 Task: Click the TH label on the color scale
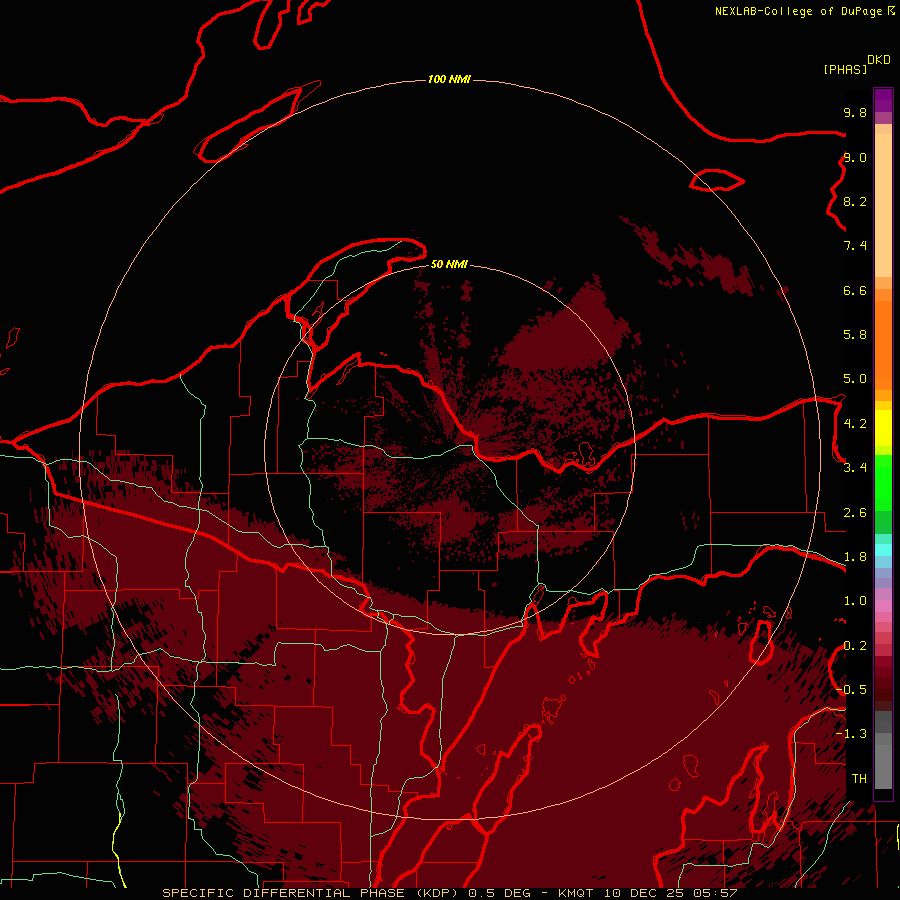click(859, 779)
